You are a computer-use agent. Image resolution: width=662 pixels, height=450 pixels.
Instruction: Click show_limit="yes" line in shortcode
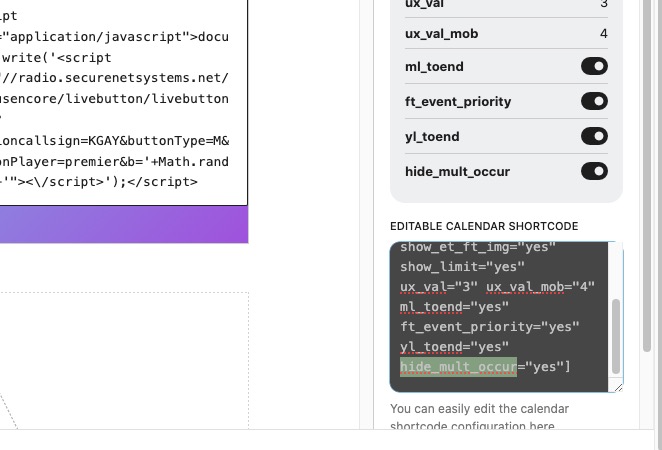(x=462, y=267)
